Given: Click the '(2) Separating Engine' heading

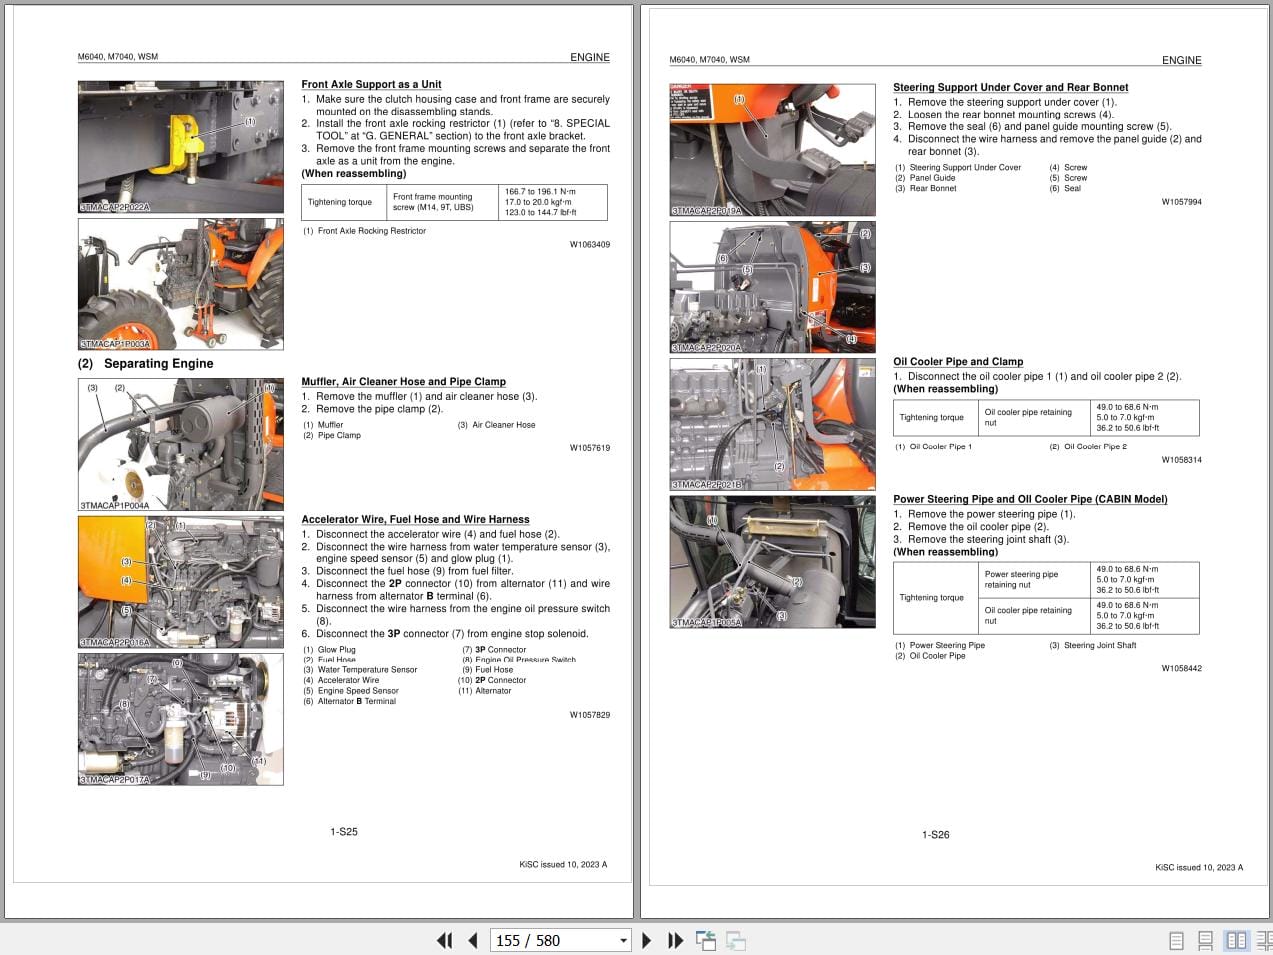Looking at the screenshot, I should click(x=145, y=364).
